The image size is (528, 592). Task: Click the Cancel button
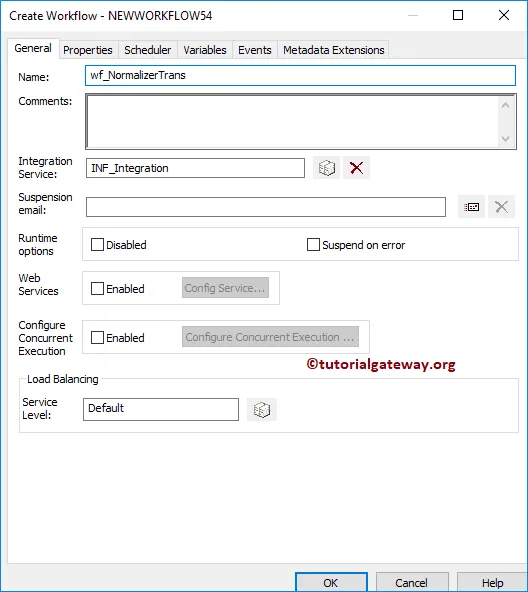(412, 583)
